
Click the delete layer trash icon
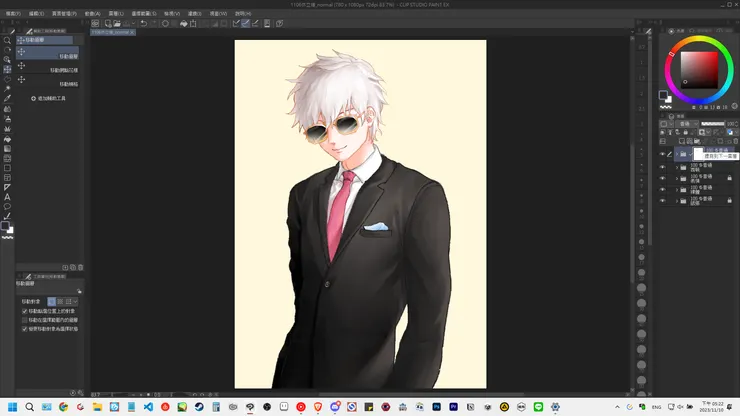pyautogui.click(x=735, y=141)
